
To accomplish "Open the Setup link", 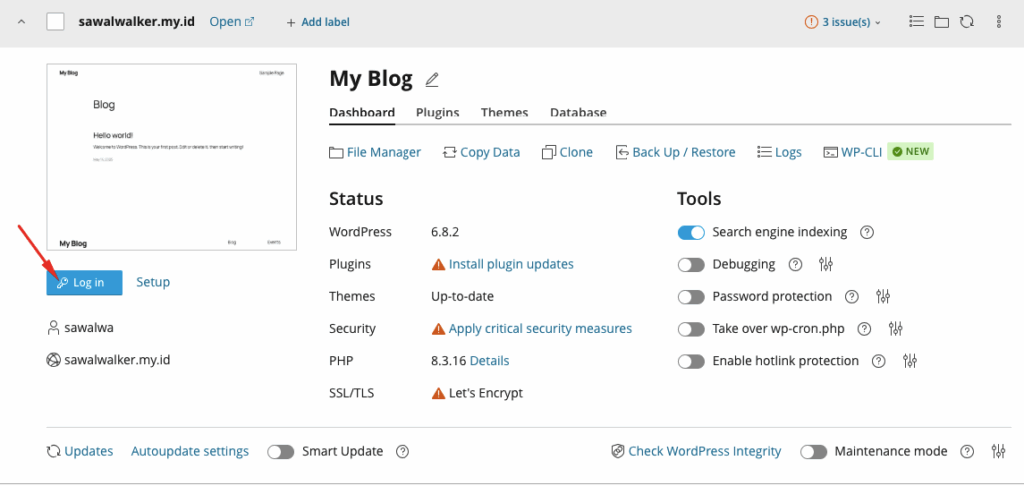I will pos(153,282).
